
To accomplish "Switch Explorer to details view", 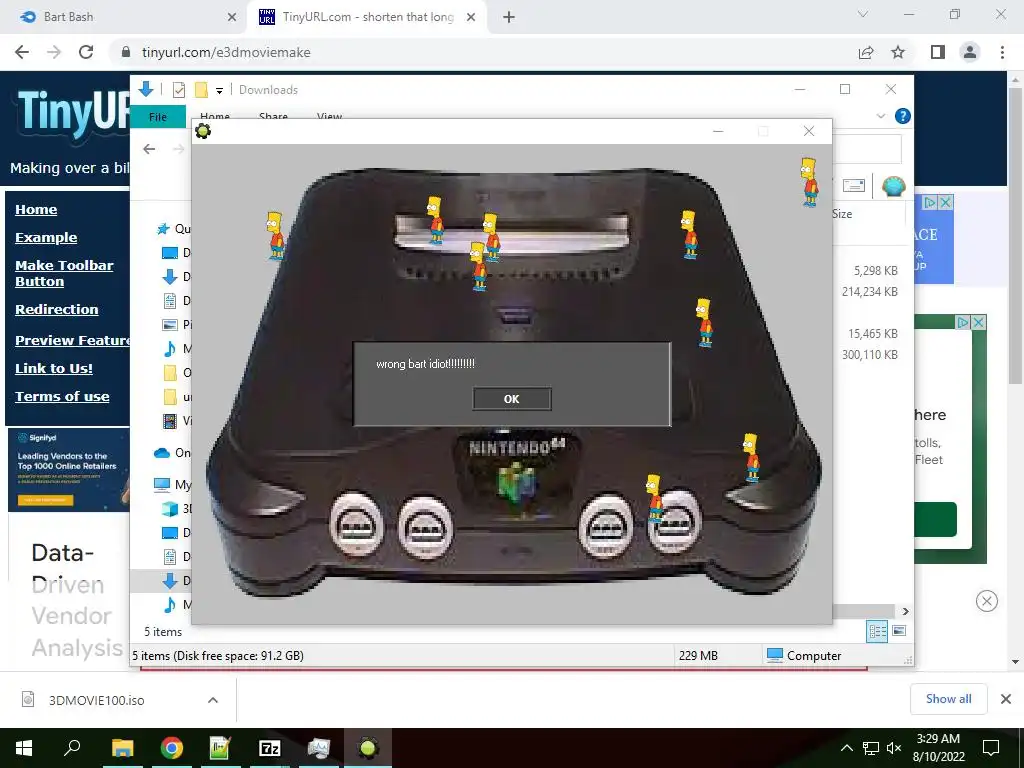I will (877, 631).
